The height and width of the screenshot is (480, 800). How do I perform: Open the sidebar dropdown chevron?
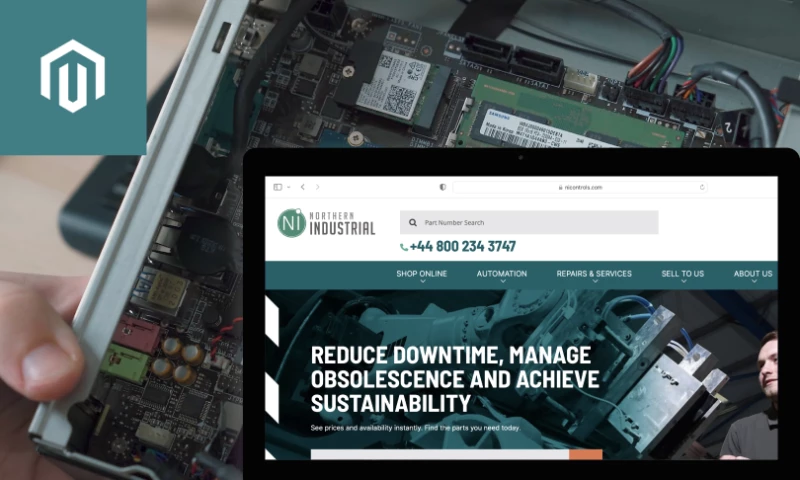click(288, 187)
